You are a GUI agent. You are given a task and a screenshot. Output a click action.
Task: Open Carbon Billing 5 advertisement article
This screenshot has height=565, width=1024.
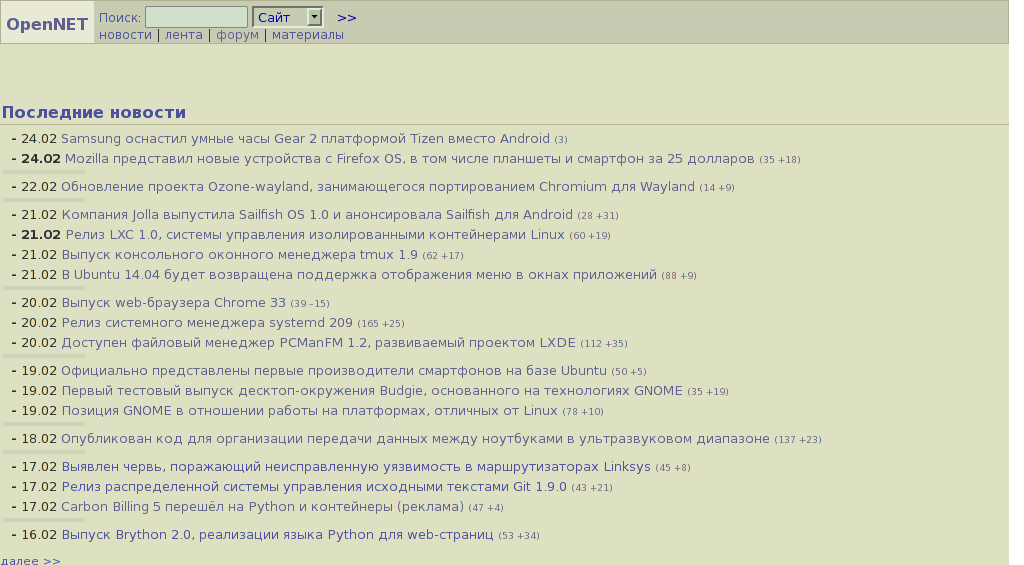coord(263,507)
